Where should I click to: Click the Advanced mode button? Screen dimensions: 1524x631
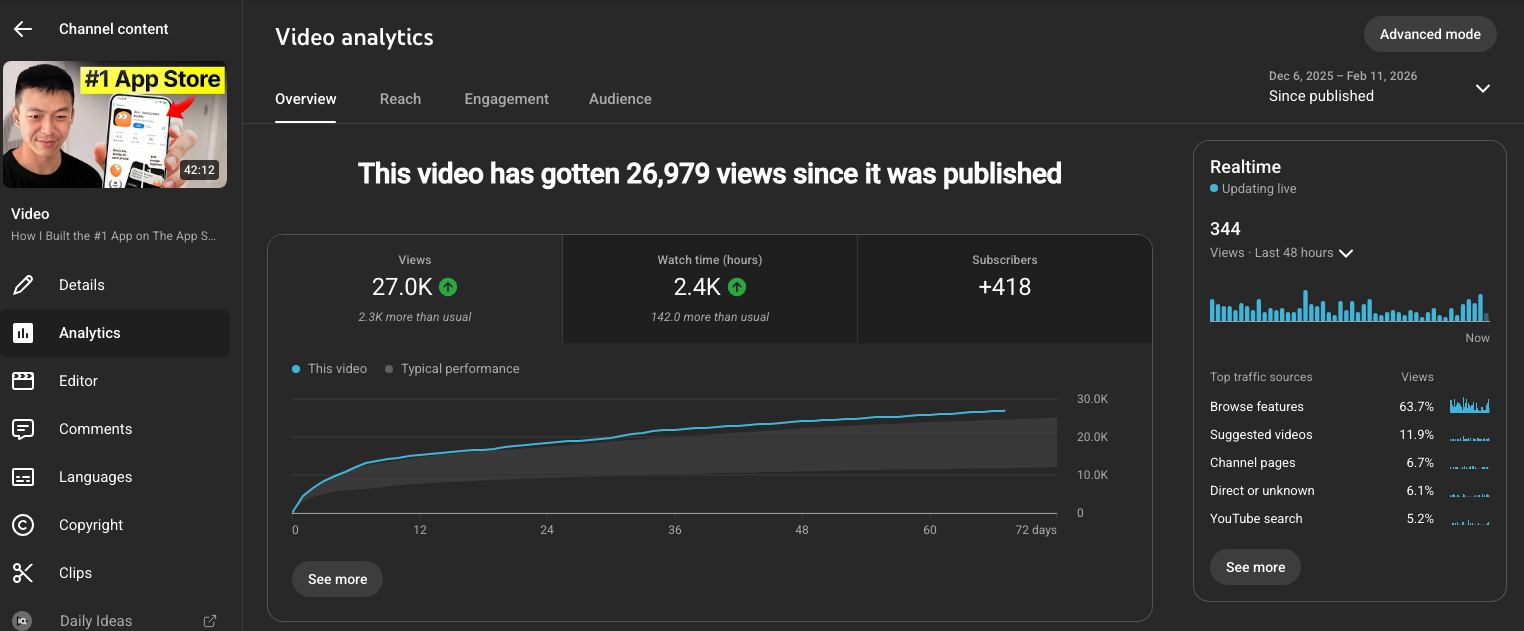1430,33
